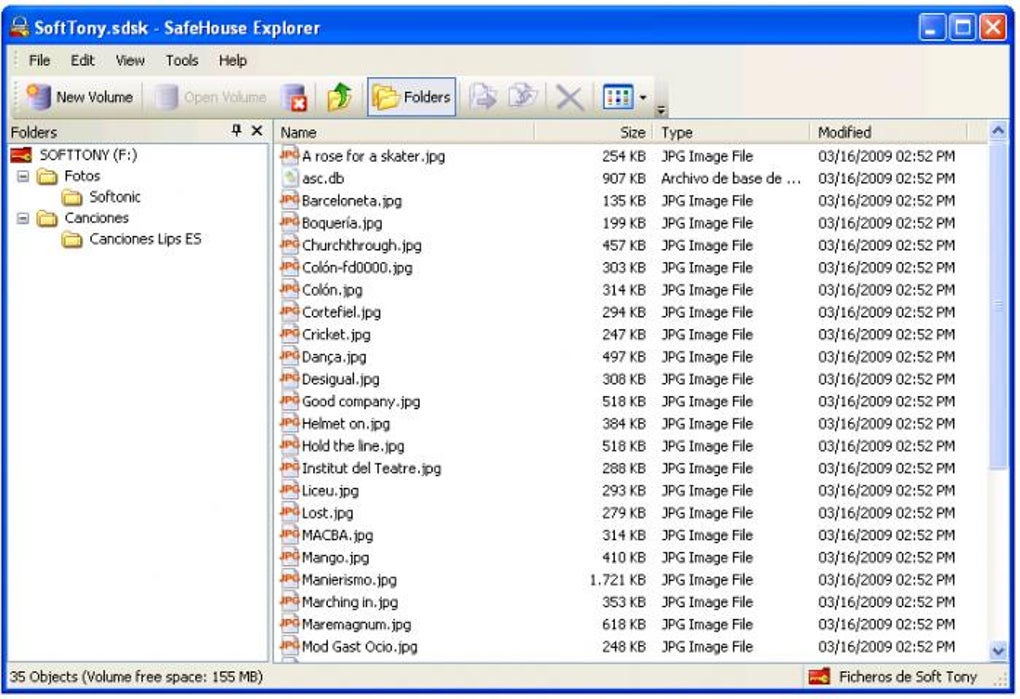Click the JPG icon beside Cricket.jpg
The height and width of the screenshot is (699, 1020).
[289, 334]
